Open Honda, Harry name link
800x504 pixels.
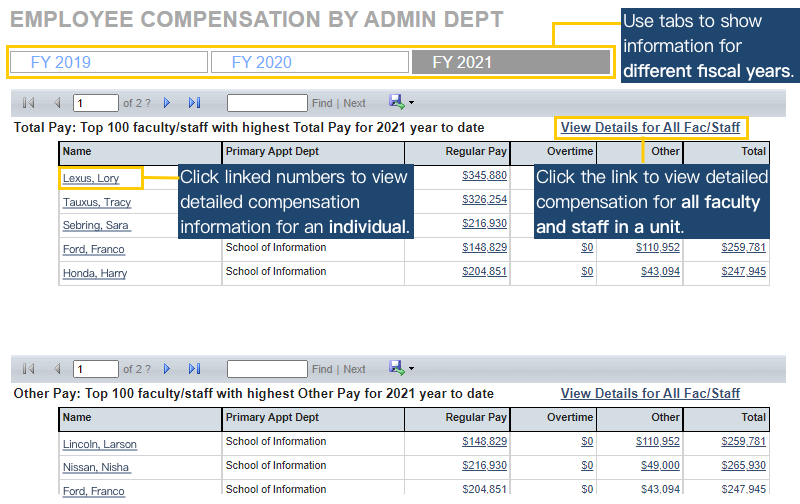95,273
